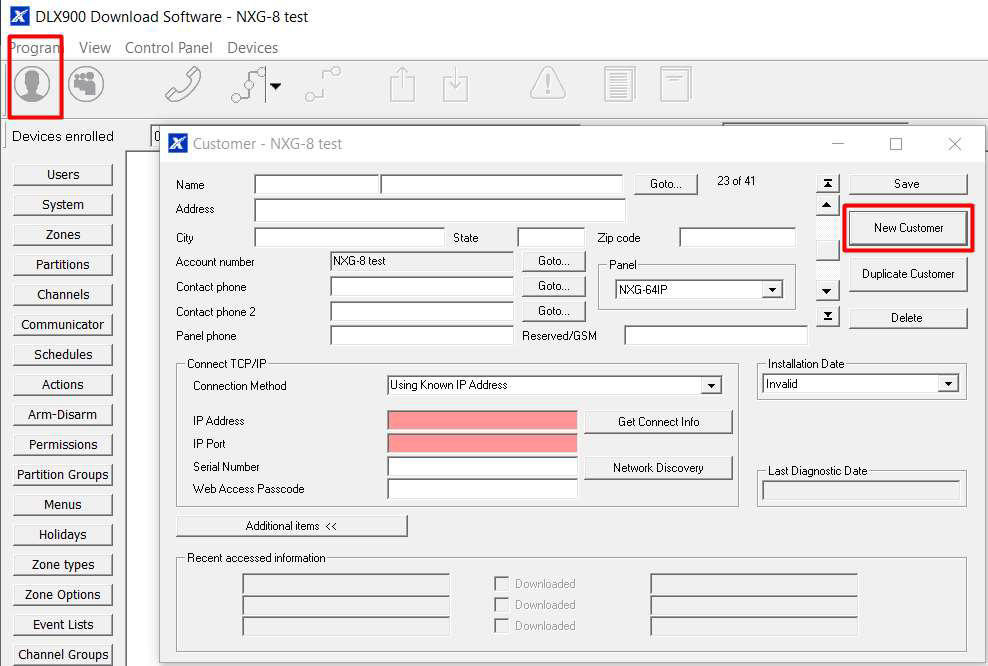Screen dimensions: 988x666
Task: Click the upload (send to panel) toolbar icon
Action: point(402,84)
